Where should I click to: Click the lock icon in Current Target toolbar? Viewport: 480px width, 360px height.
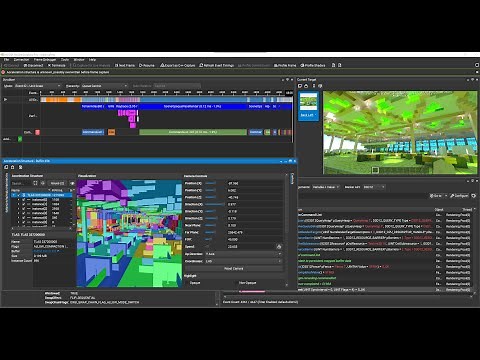pyautogui.click(x=306, y=86)
